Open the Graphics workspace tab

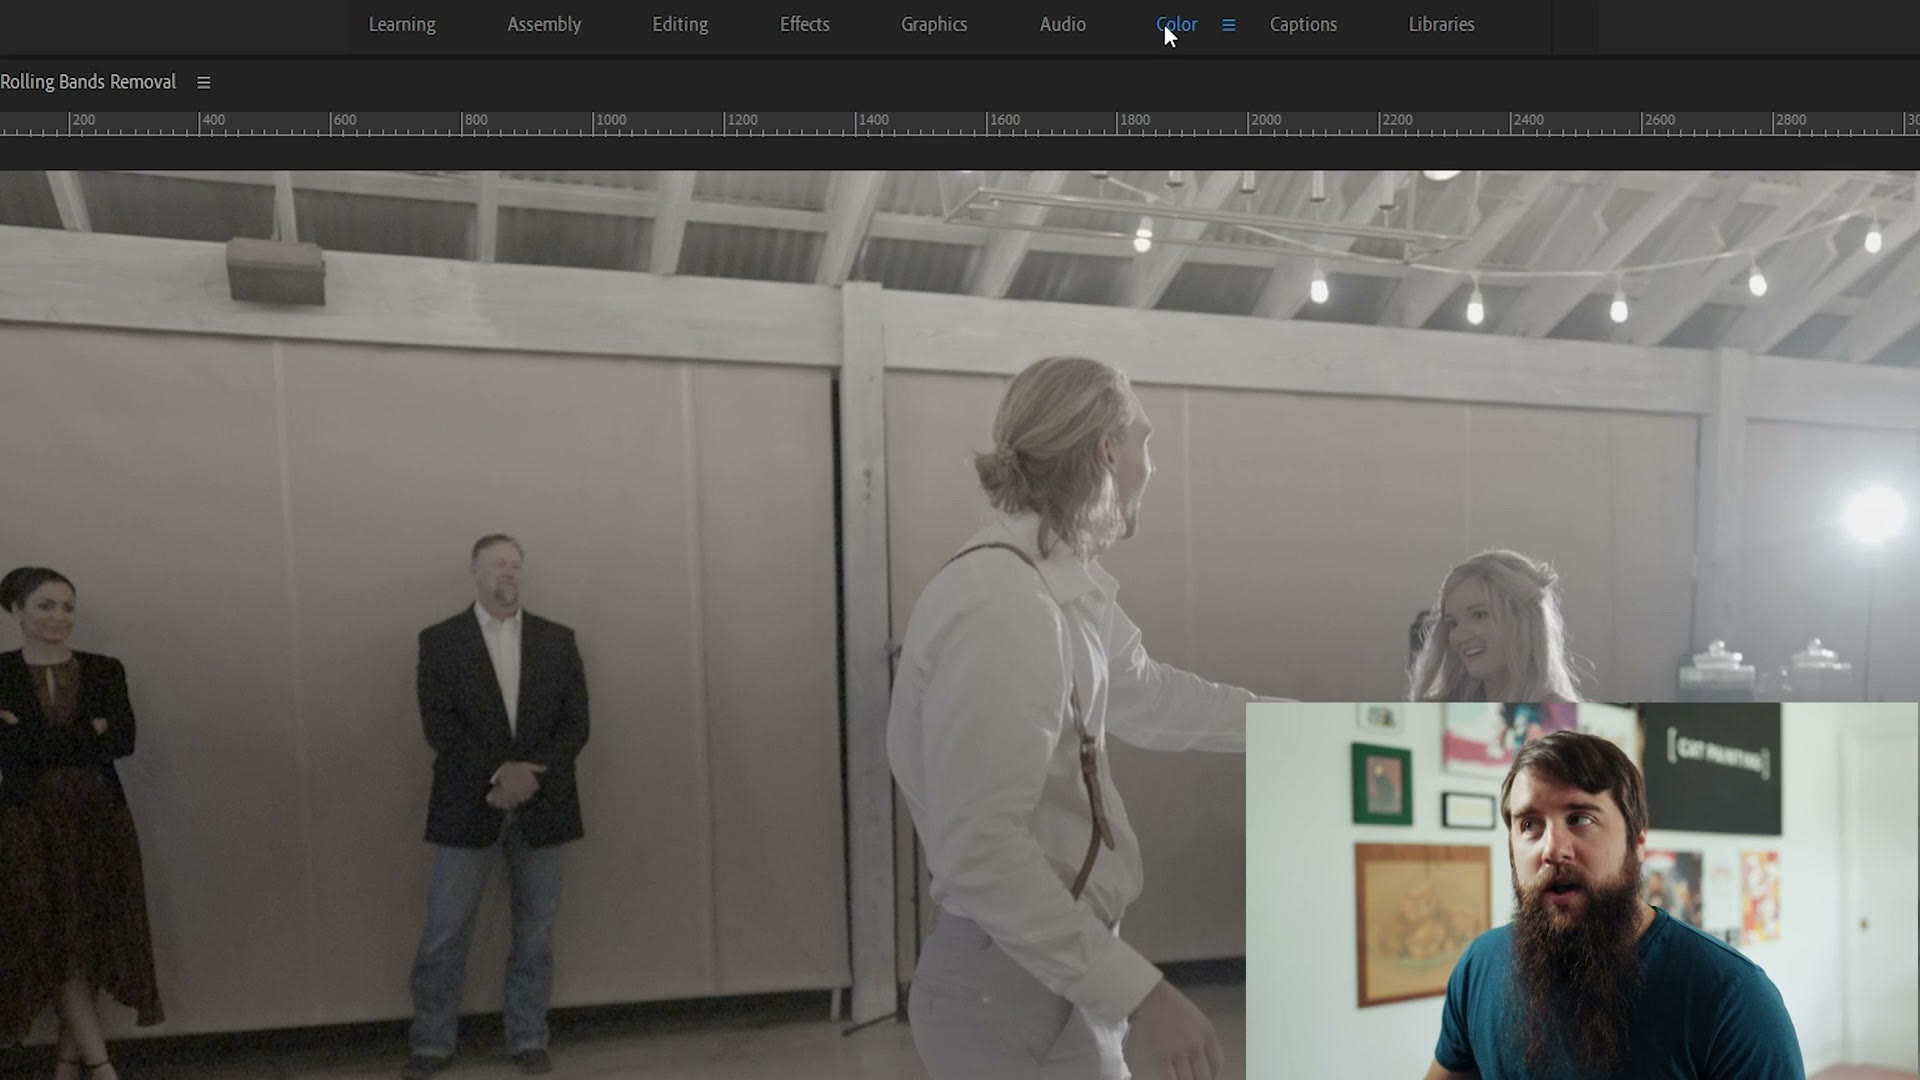coord(933,25)
